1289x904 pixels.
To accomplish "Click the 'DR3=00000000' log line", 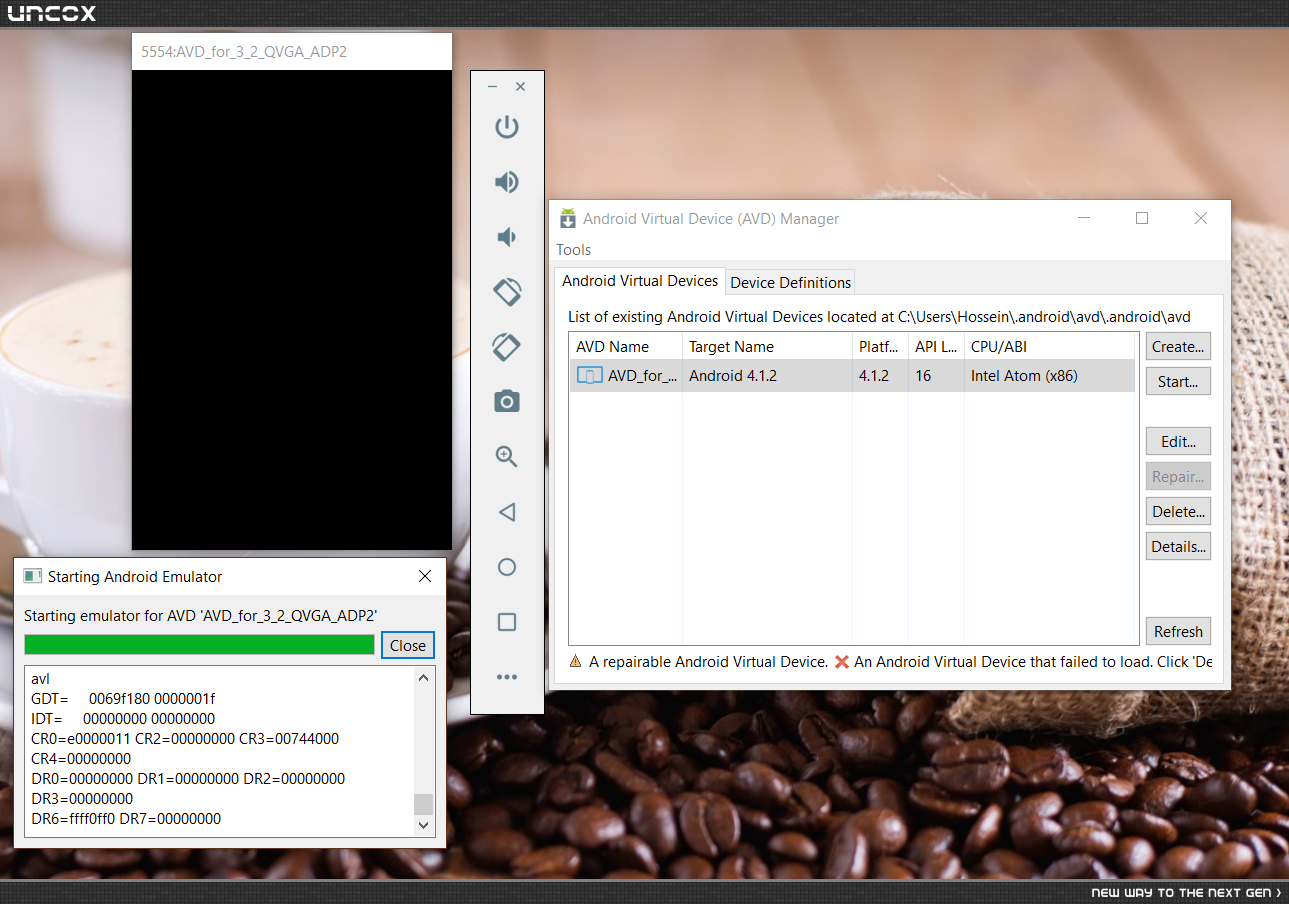I will [82, 798].
